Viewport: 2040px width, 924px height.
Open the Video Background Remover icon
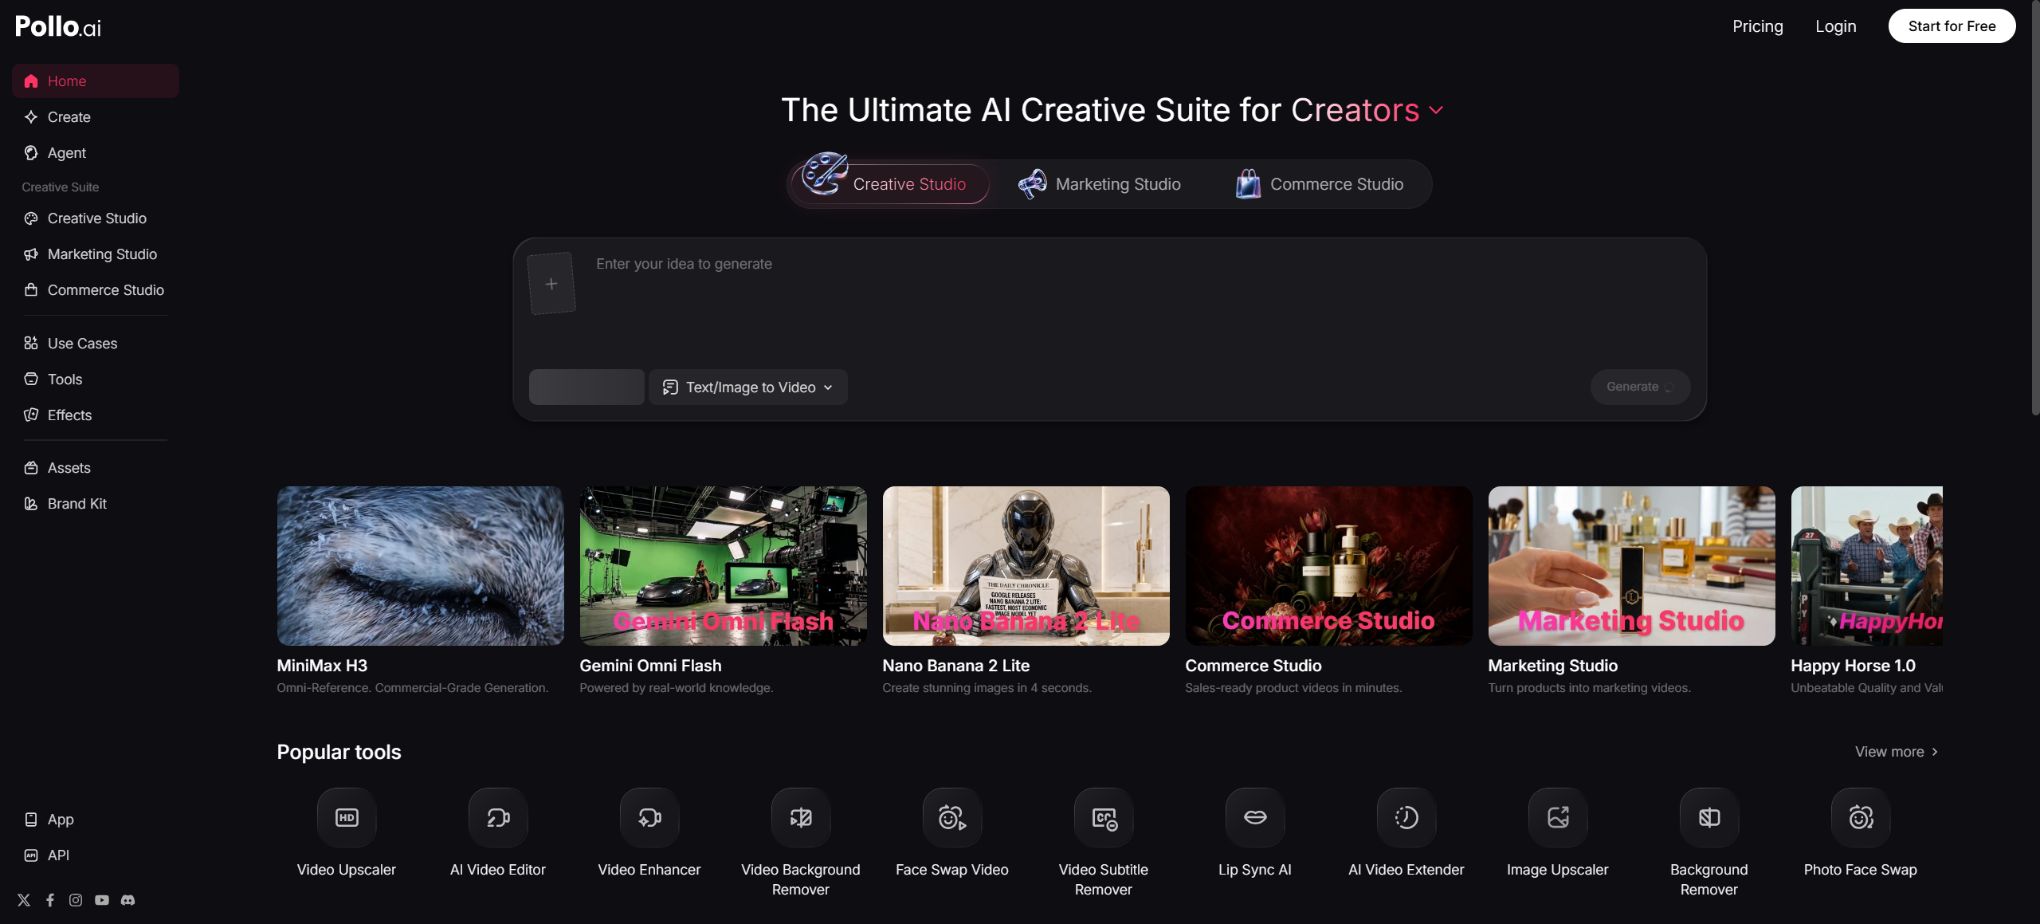tap(801, 818)
